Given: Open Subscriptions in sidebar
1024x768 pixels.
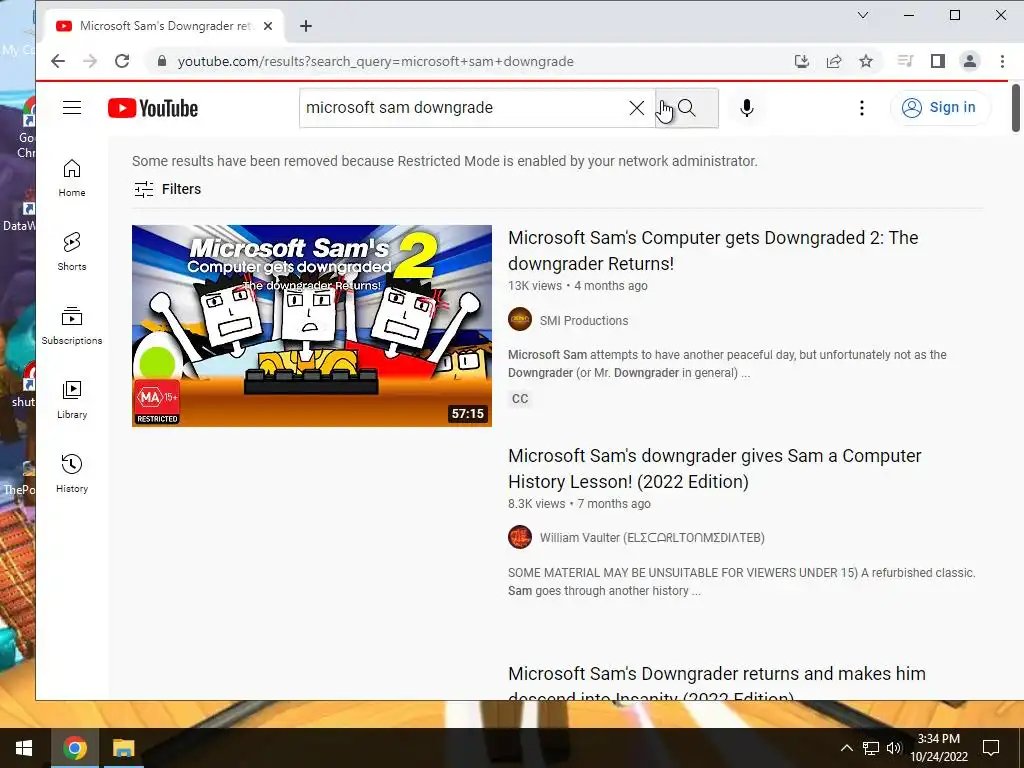Looking at the screenshot, I should pyautogui.click(x=72, y=325).
